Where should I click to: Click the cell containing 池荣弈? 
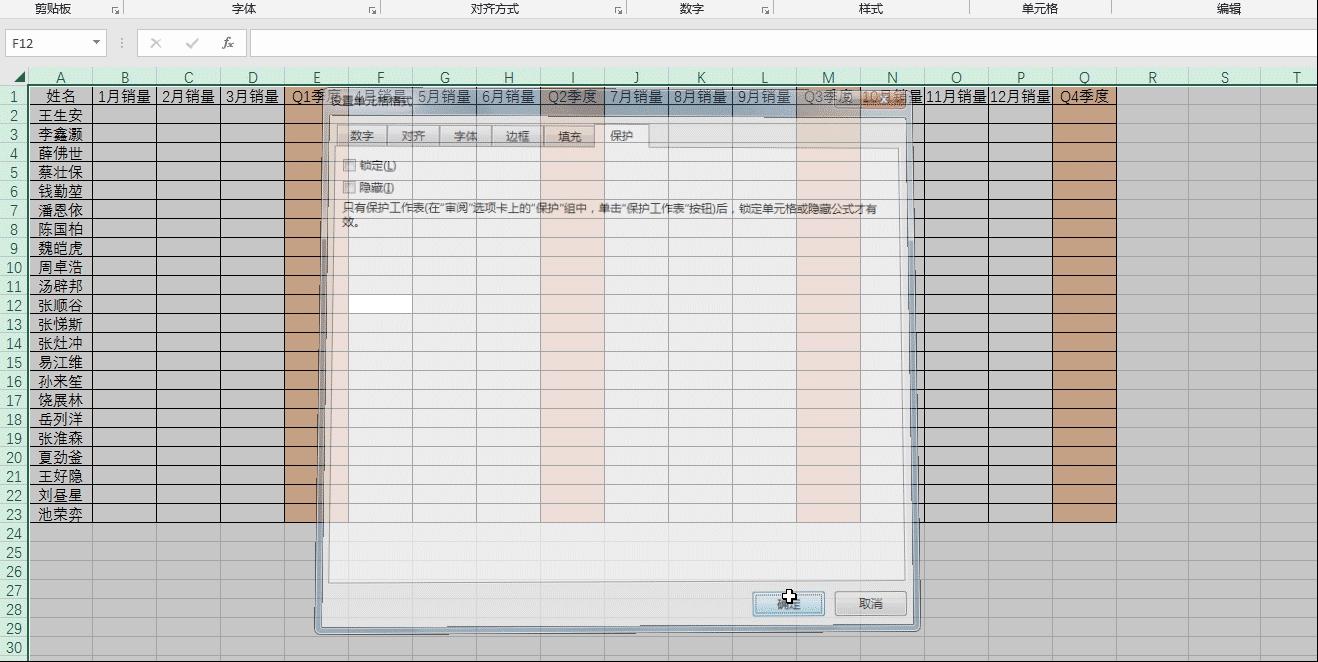(x=61, y=514)
